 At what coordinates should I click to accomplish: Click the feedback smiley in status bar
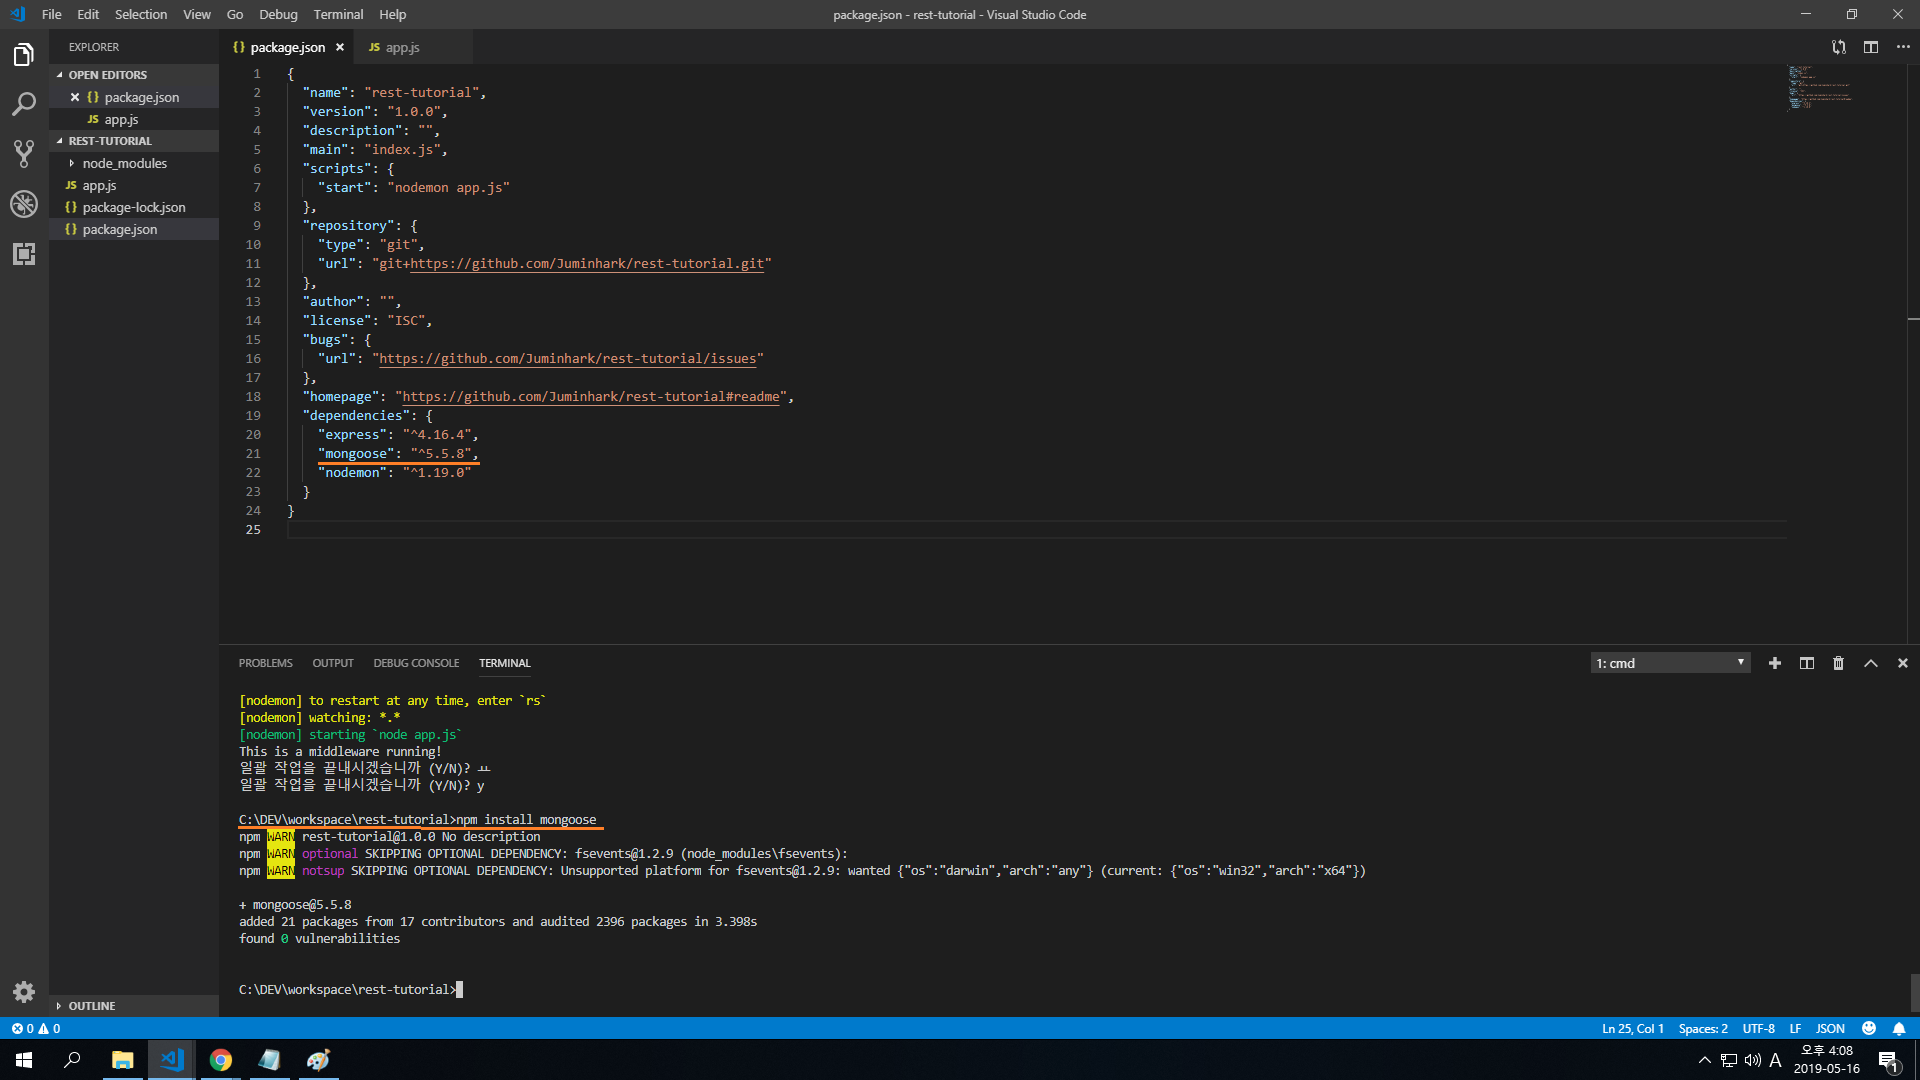[x=1869, y=1028]
